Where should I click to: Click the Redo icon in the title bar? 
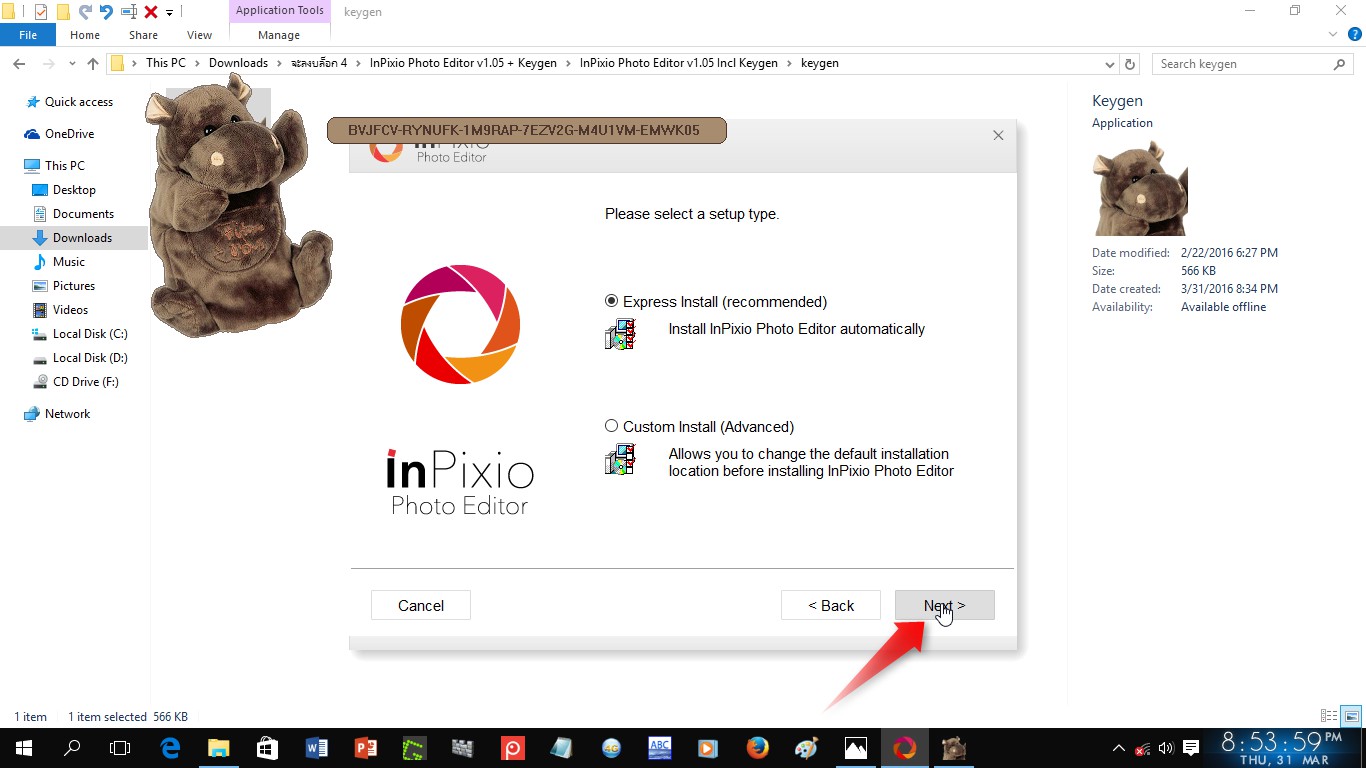(x=85, y=12)
